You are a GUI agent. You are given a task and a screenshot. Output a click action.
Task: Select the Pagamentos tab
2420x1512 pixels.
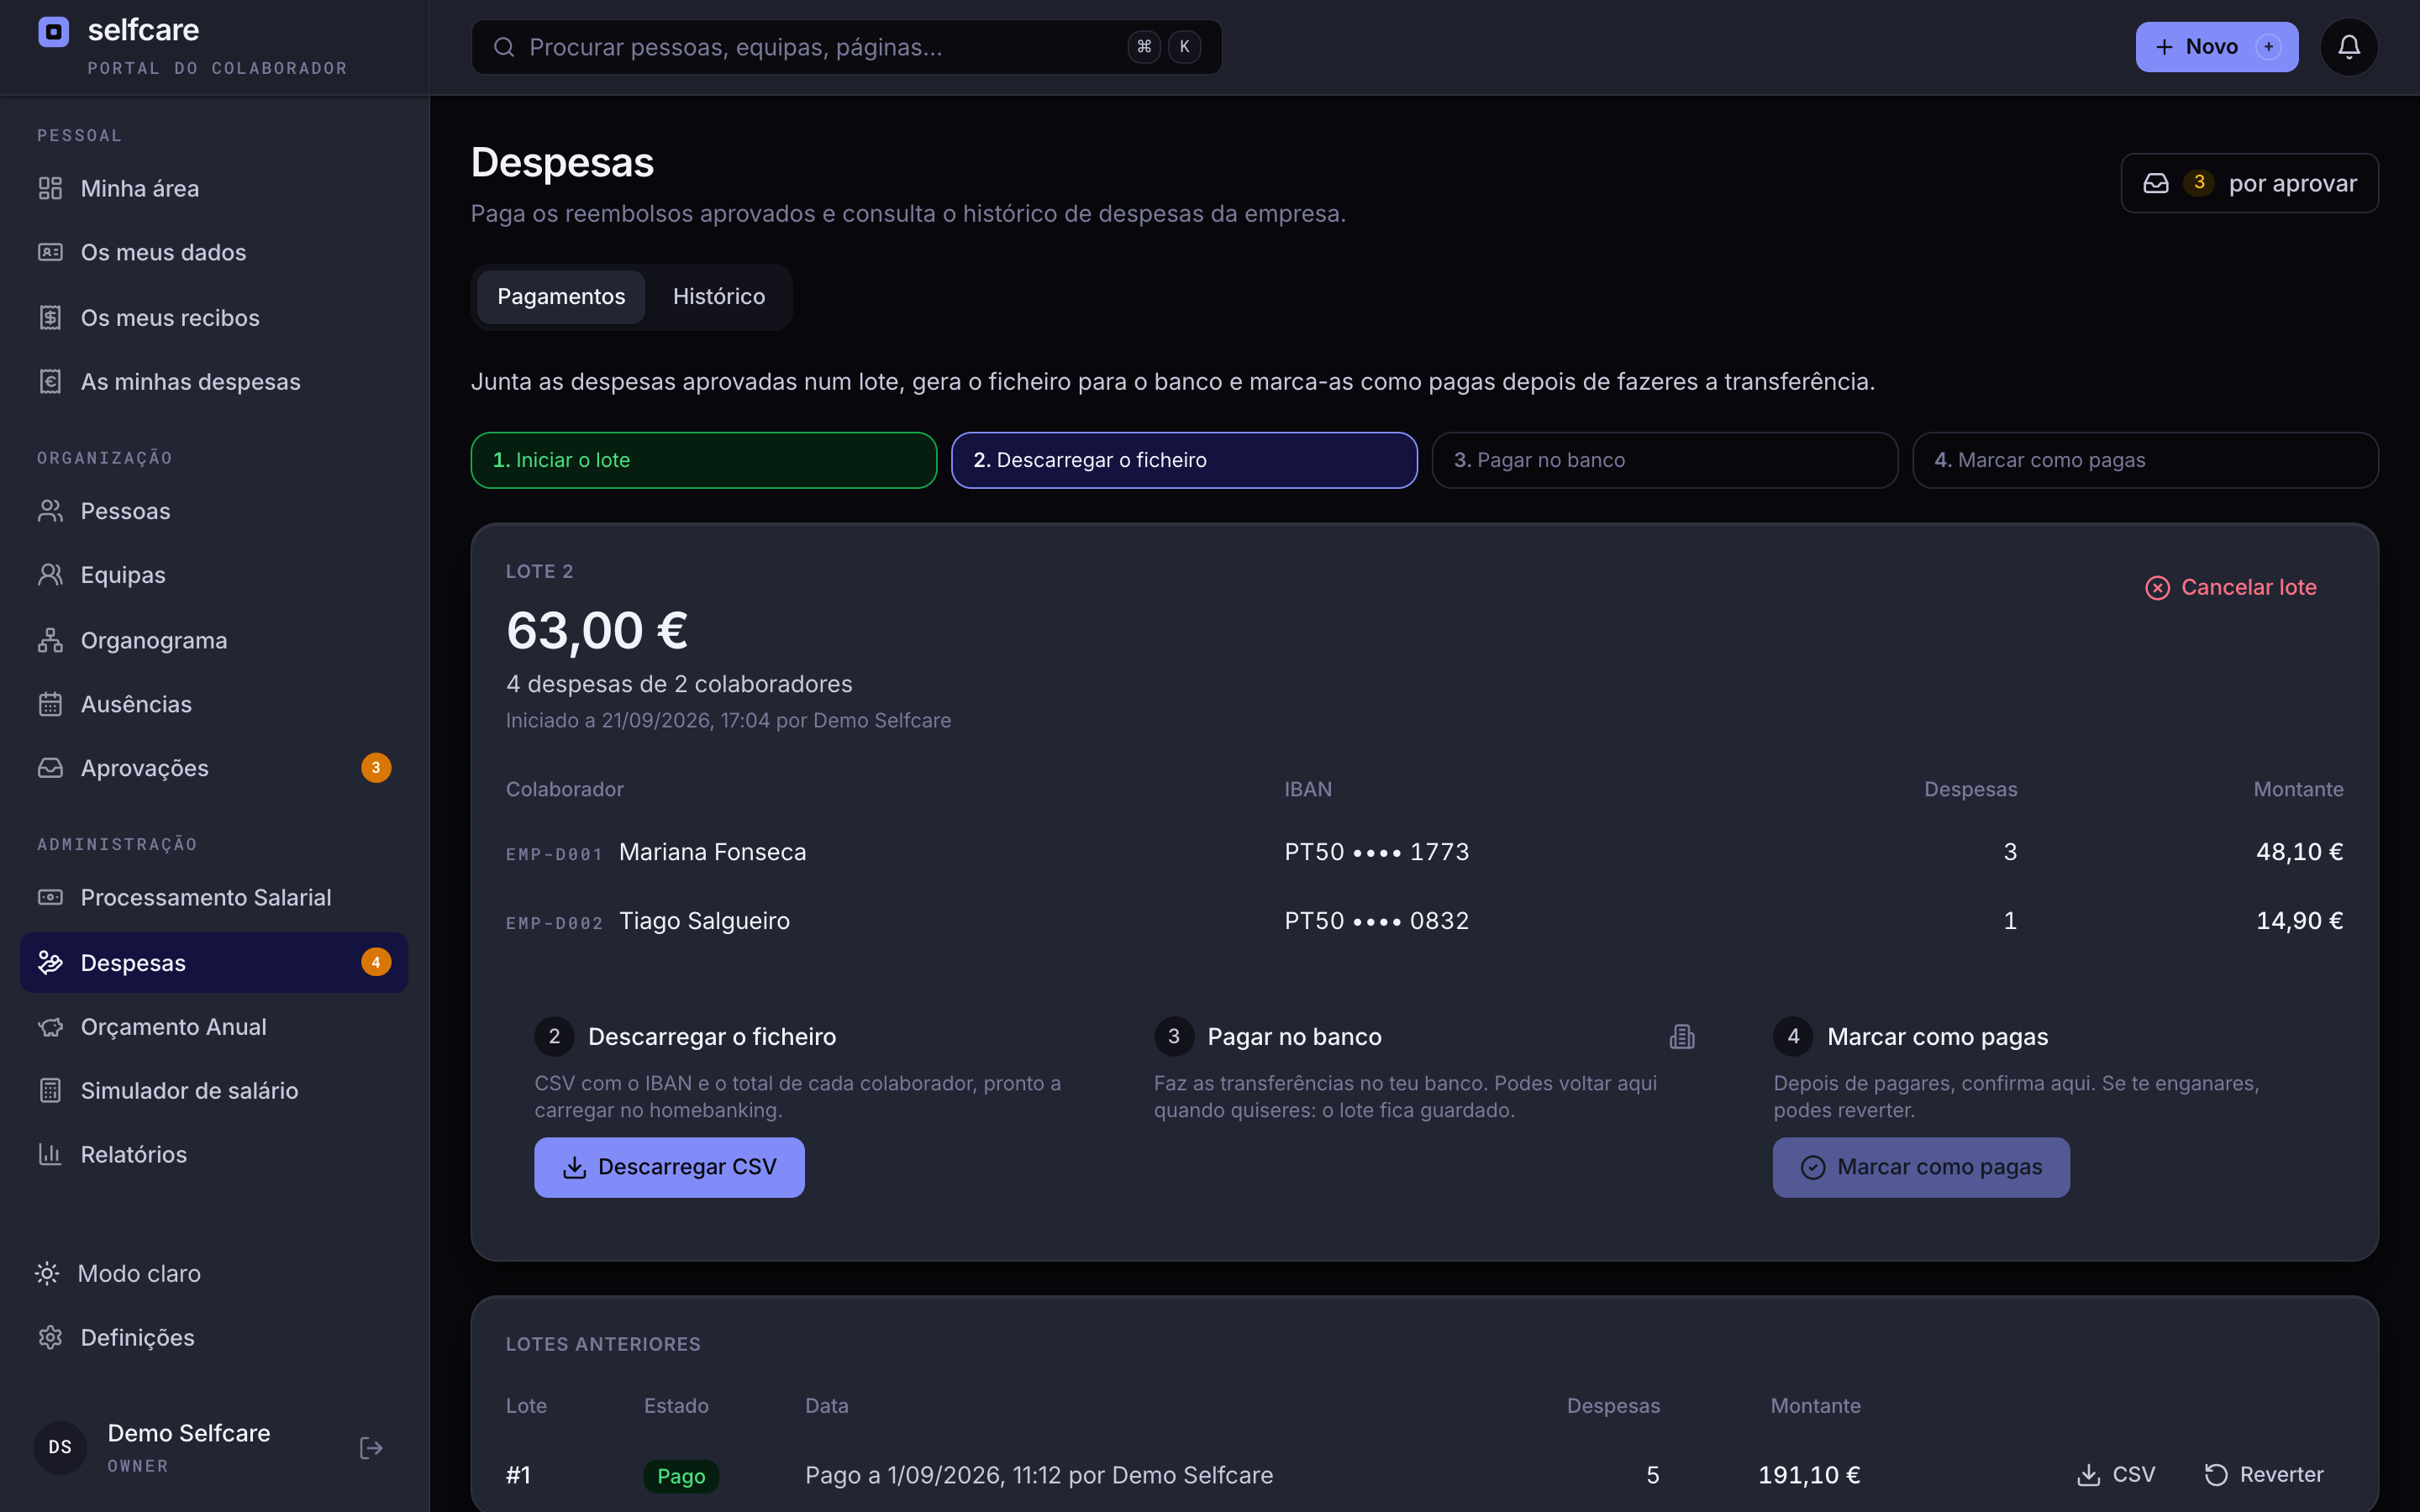coord(561,297)
